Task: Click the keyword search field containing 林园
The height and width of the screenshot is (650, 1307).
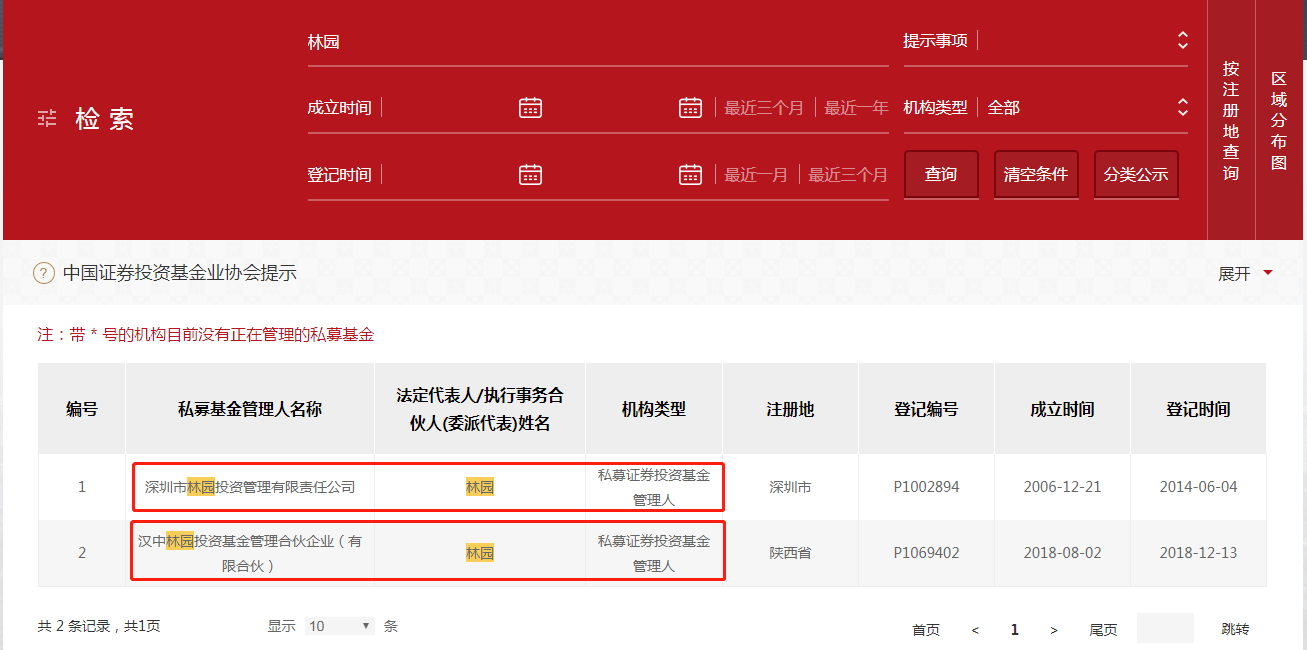Action: point(598,42)
